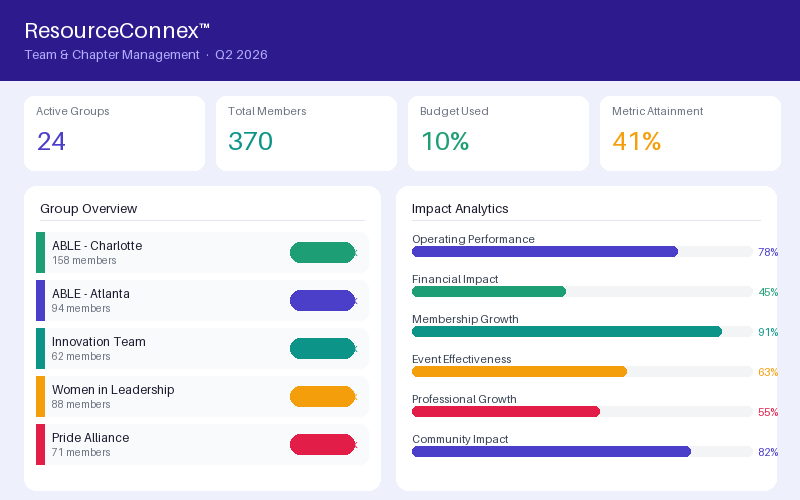Viewport: 800px width, 500px height.
Task: Open the Innovation Team group row
Action: pyautogui.click(x=203, y=348)
